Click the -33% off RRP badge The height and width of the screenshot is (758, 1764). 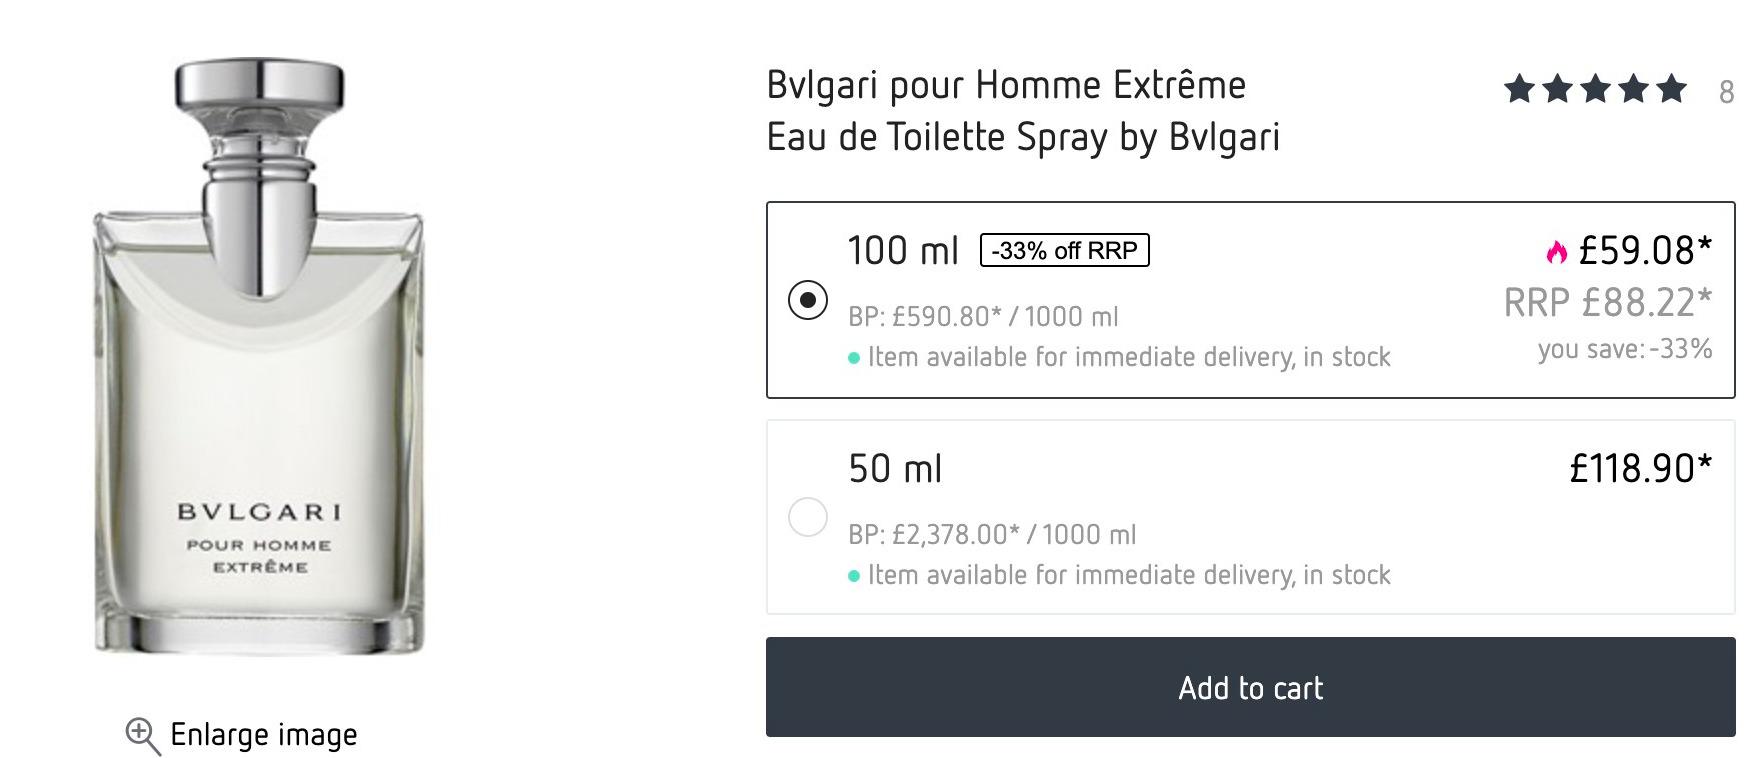pos(1065,250)
